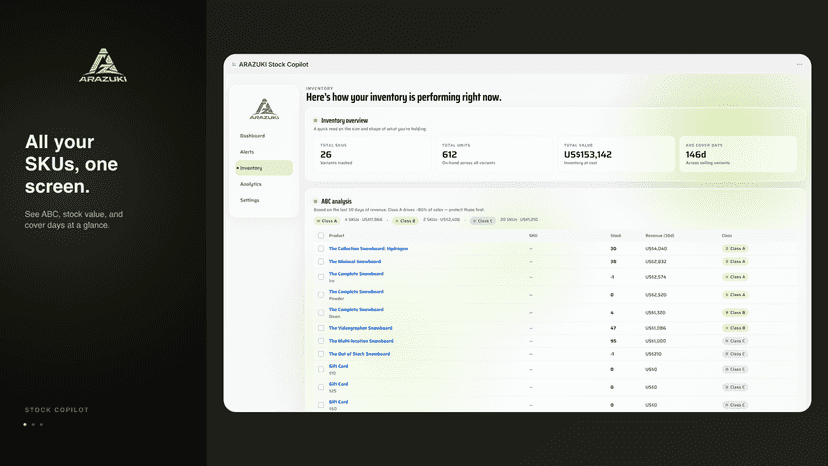Viewport: 828px width, 466px height.
Task: Select the third carousel dot under Stock Copilot
Action: click(x=41, y=424)
